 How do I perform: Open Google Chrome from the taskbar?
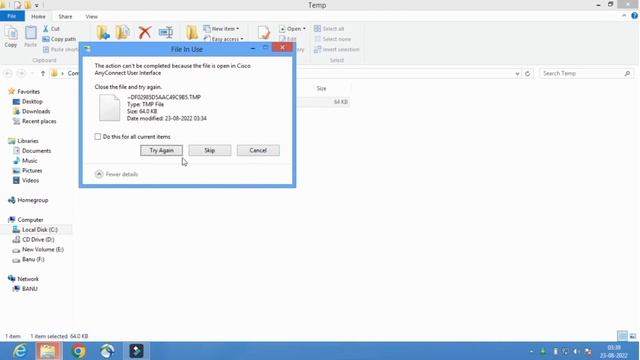78,351
